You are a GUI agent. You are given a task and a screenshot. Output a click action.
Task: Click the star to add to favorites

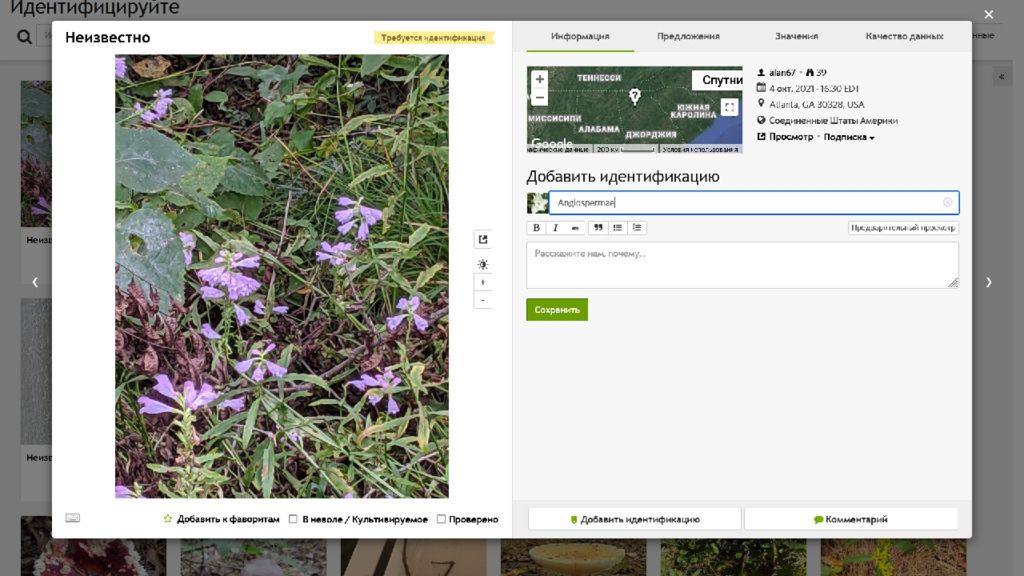point(168,519)
